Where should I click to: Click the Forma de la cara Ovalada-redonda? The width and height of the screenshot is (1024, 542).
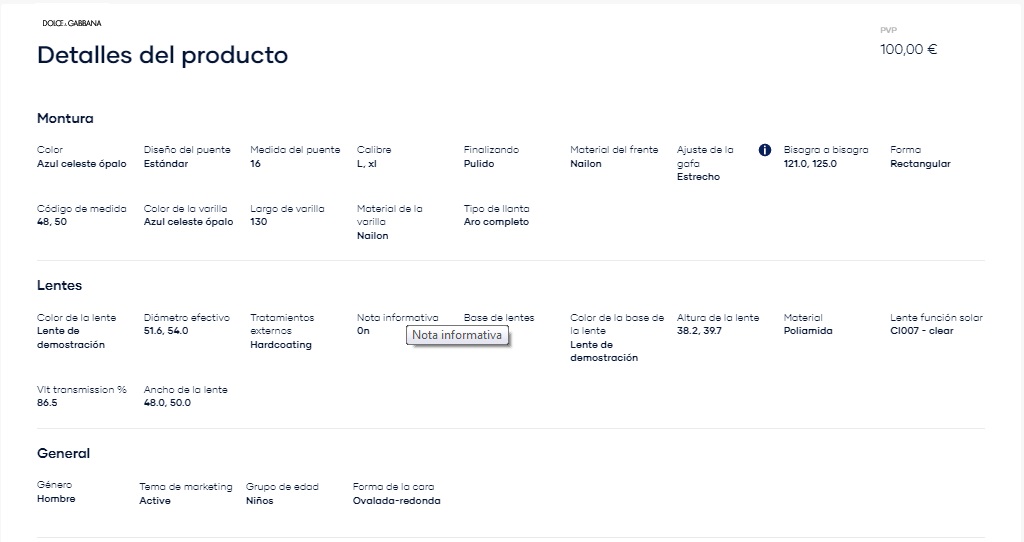[x=396, y=501]
